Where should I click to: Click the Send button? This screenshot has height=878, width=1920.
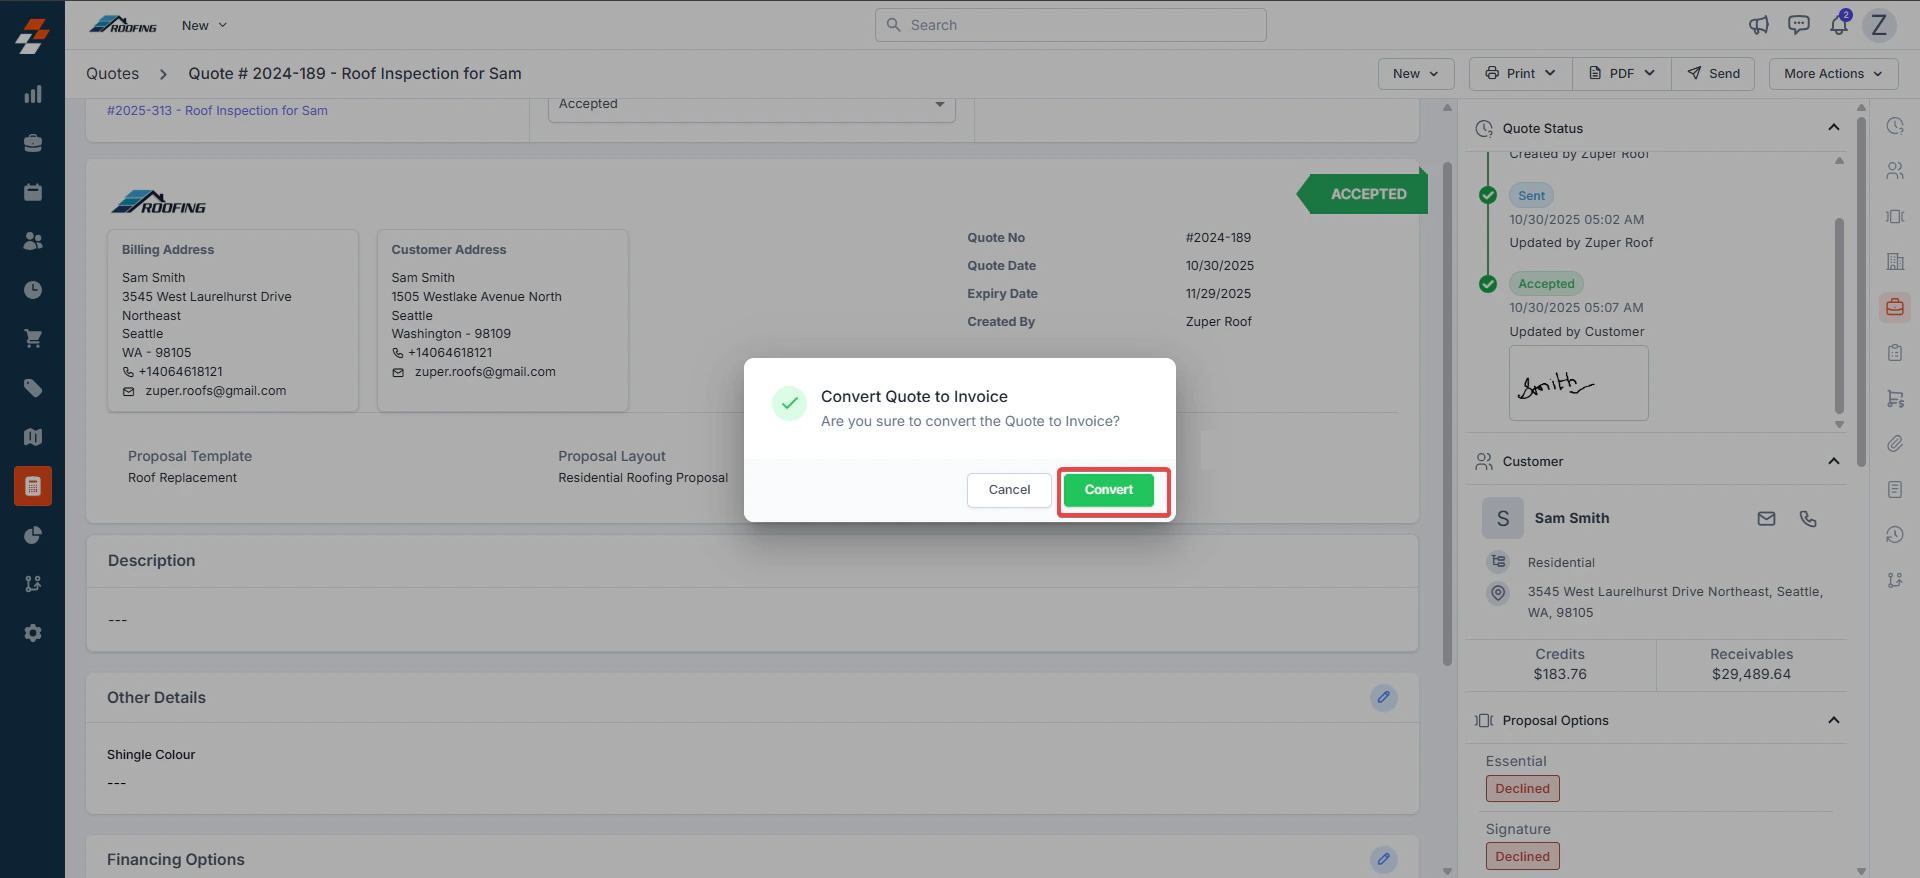coord(1713,73)
